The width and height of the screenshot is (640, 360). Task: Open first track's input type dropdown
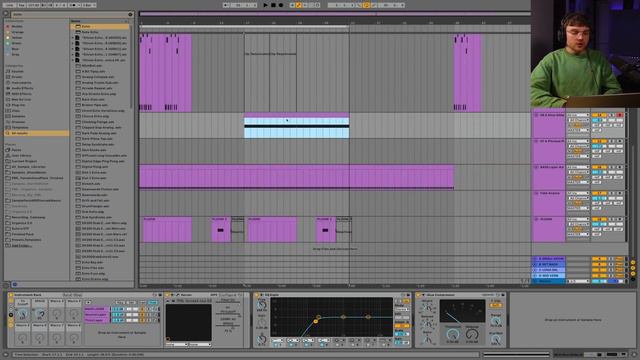pyautogui.click(x=578, y=116)
